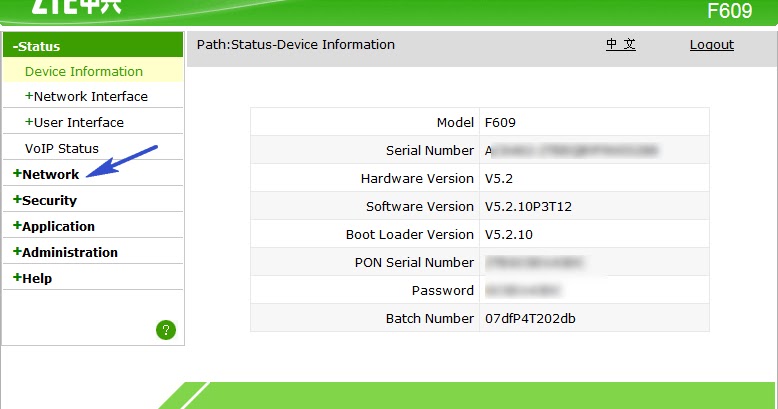
Task: Click the Logout link
Action: coord(712,45)
